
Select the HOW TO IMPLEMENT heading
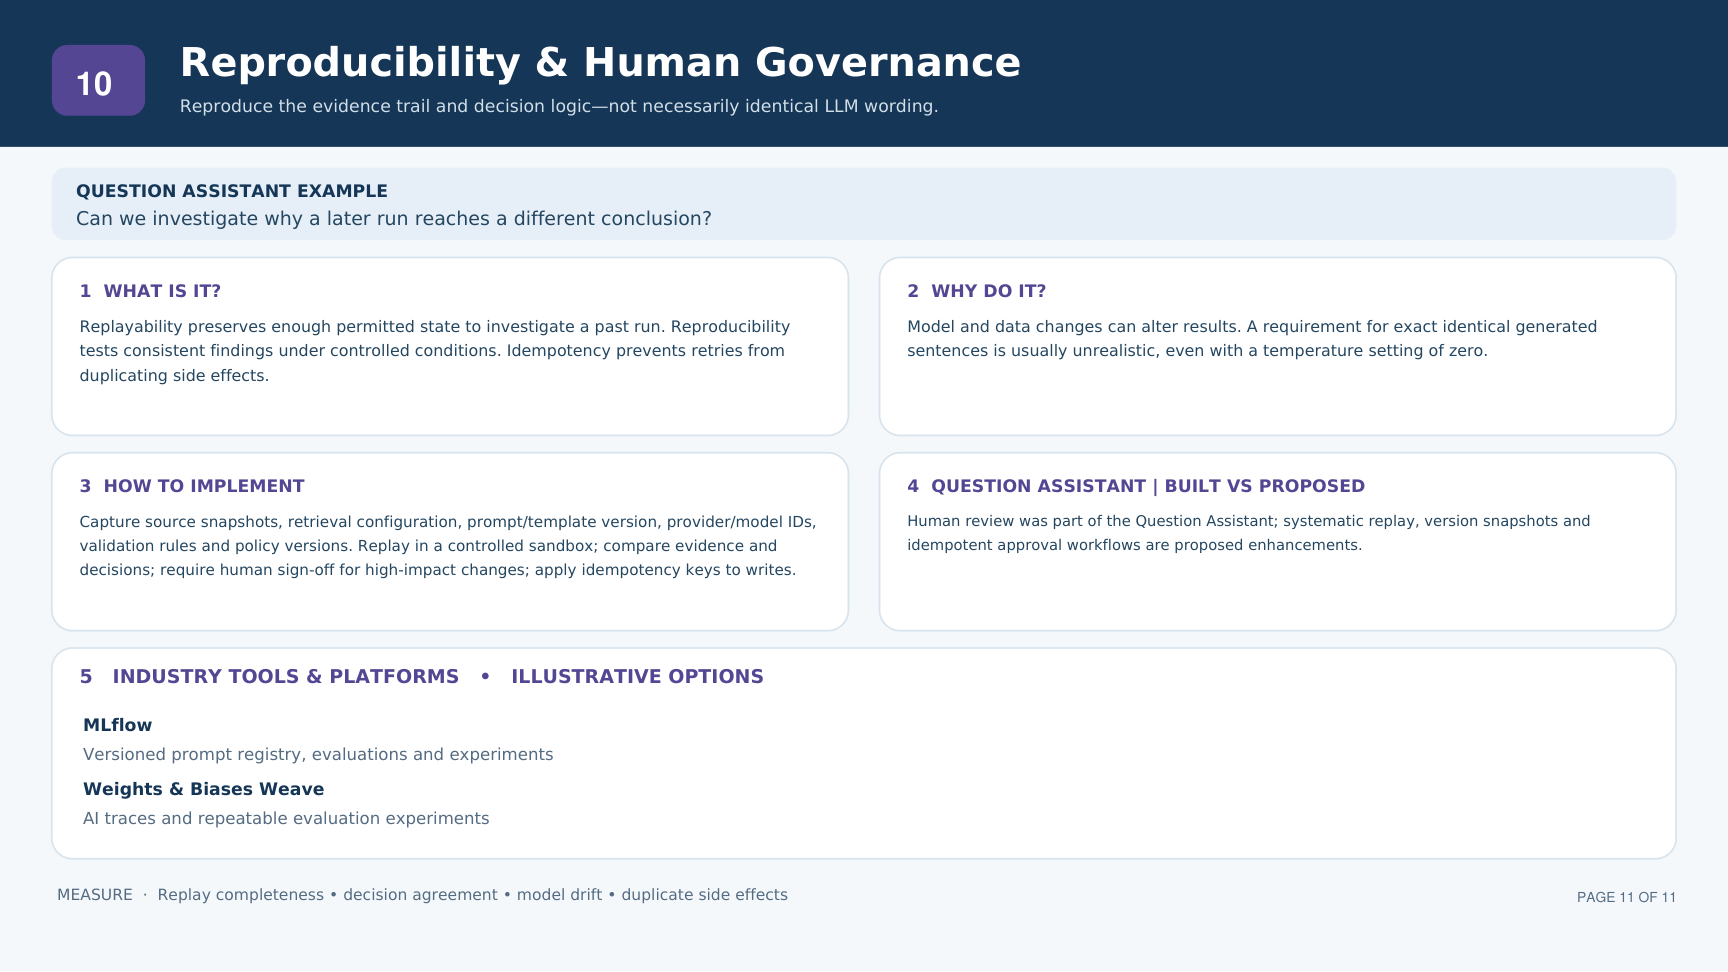(192, 486)
